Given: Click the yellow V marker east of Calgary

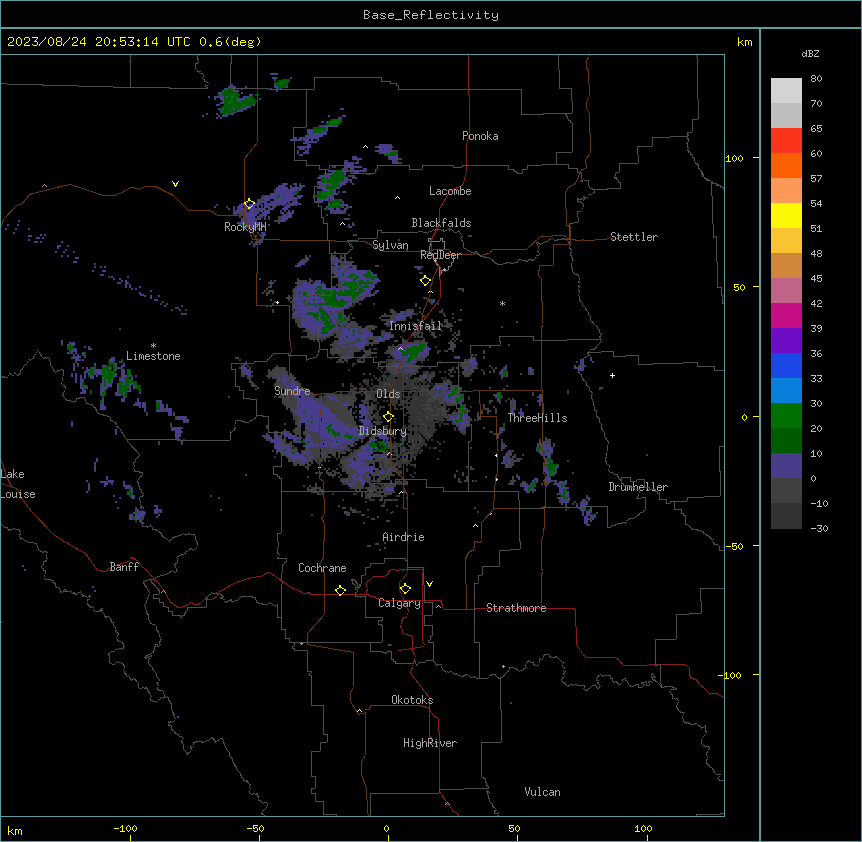Looking at the screenshot, I should click(429, 584).
